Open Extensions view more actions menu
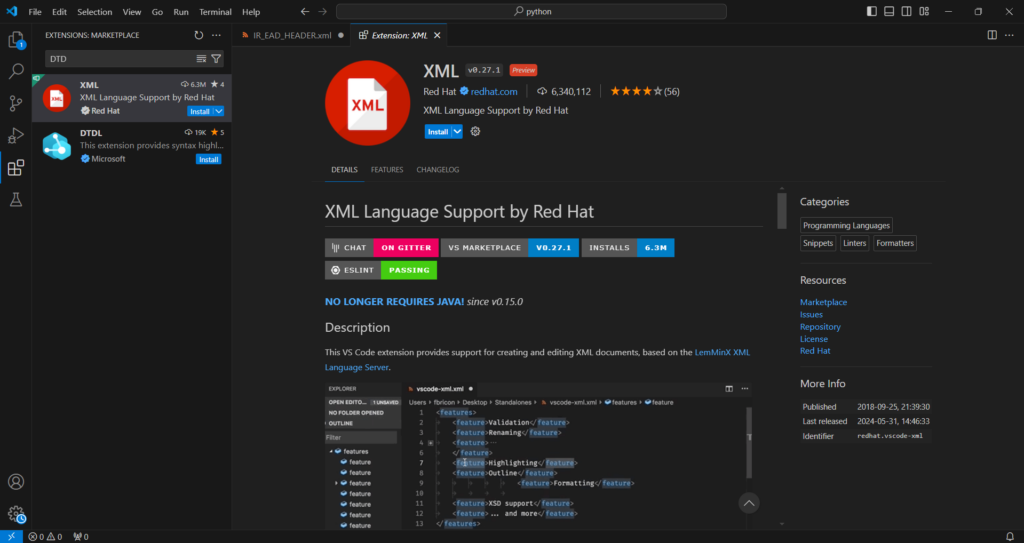 click(x=216, y=35)
